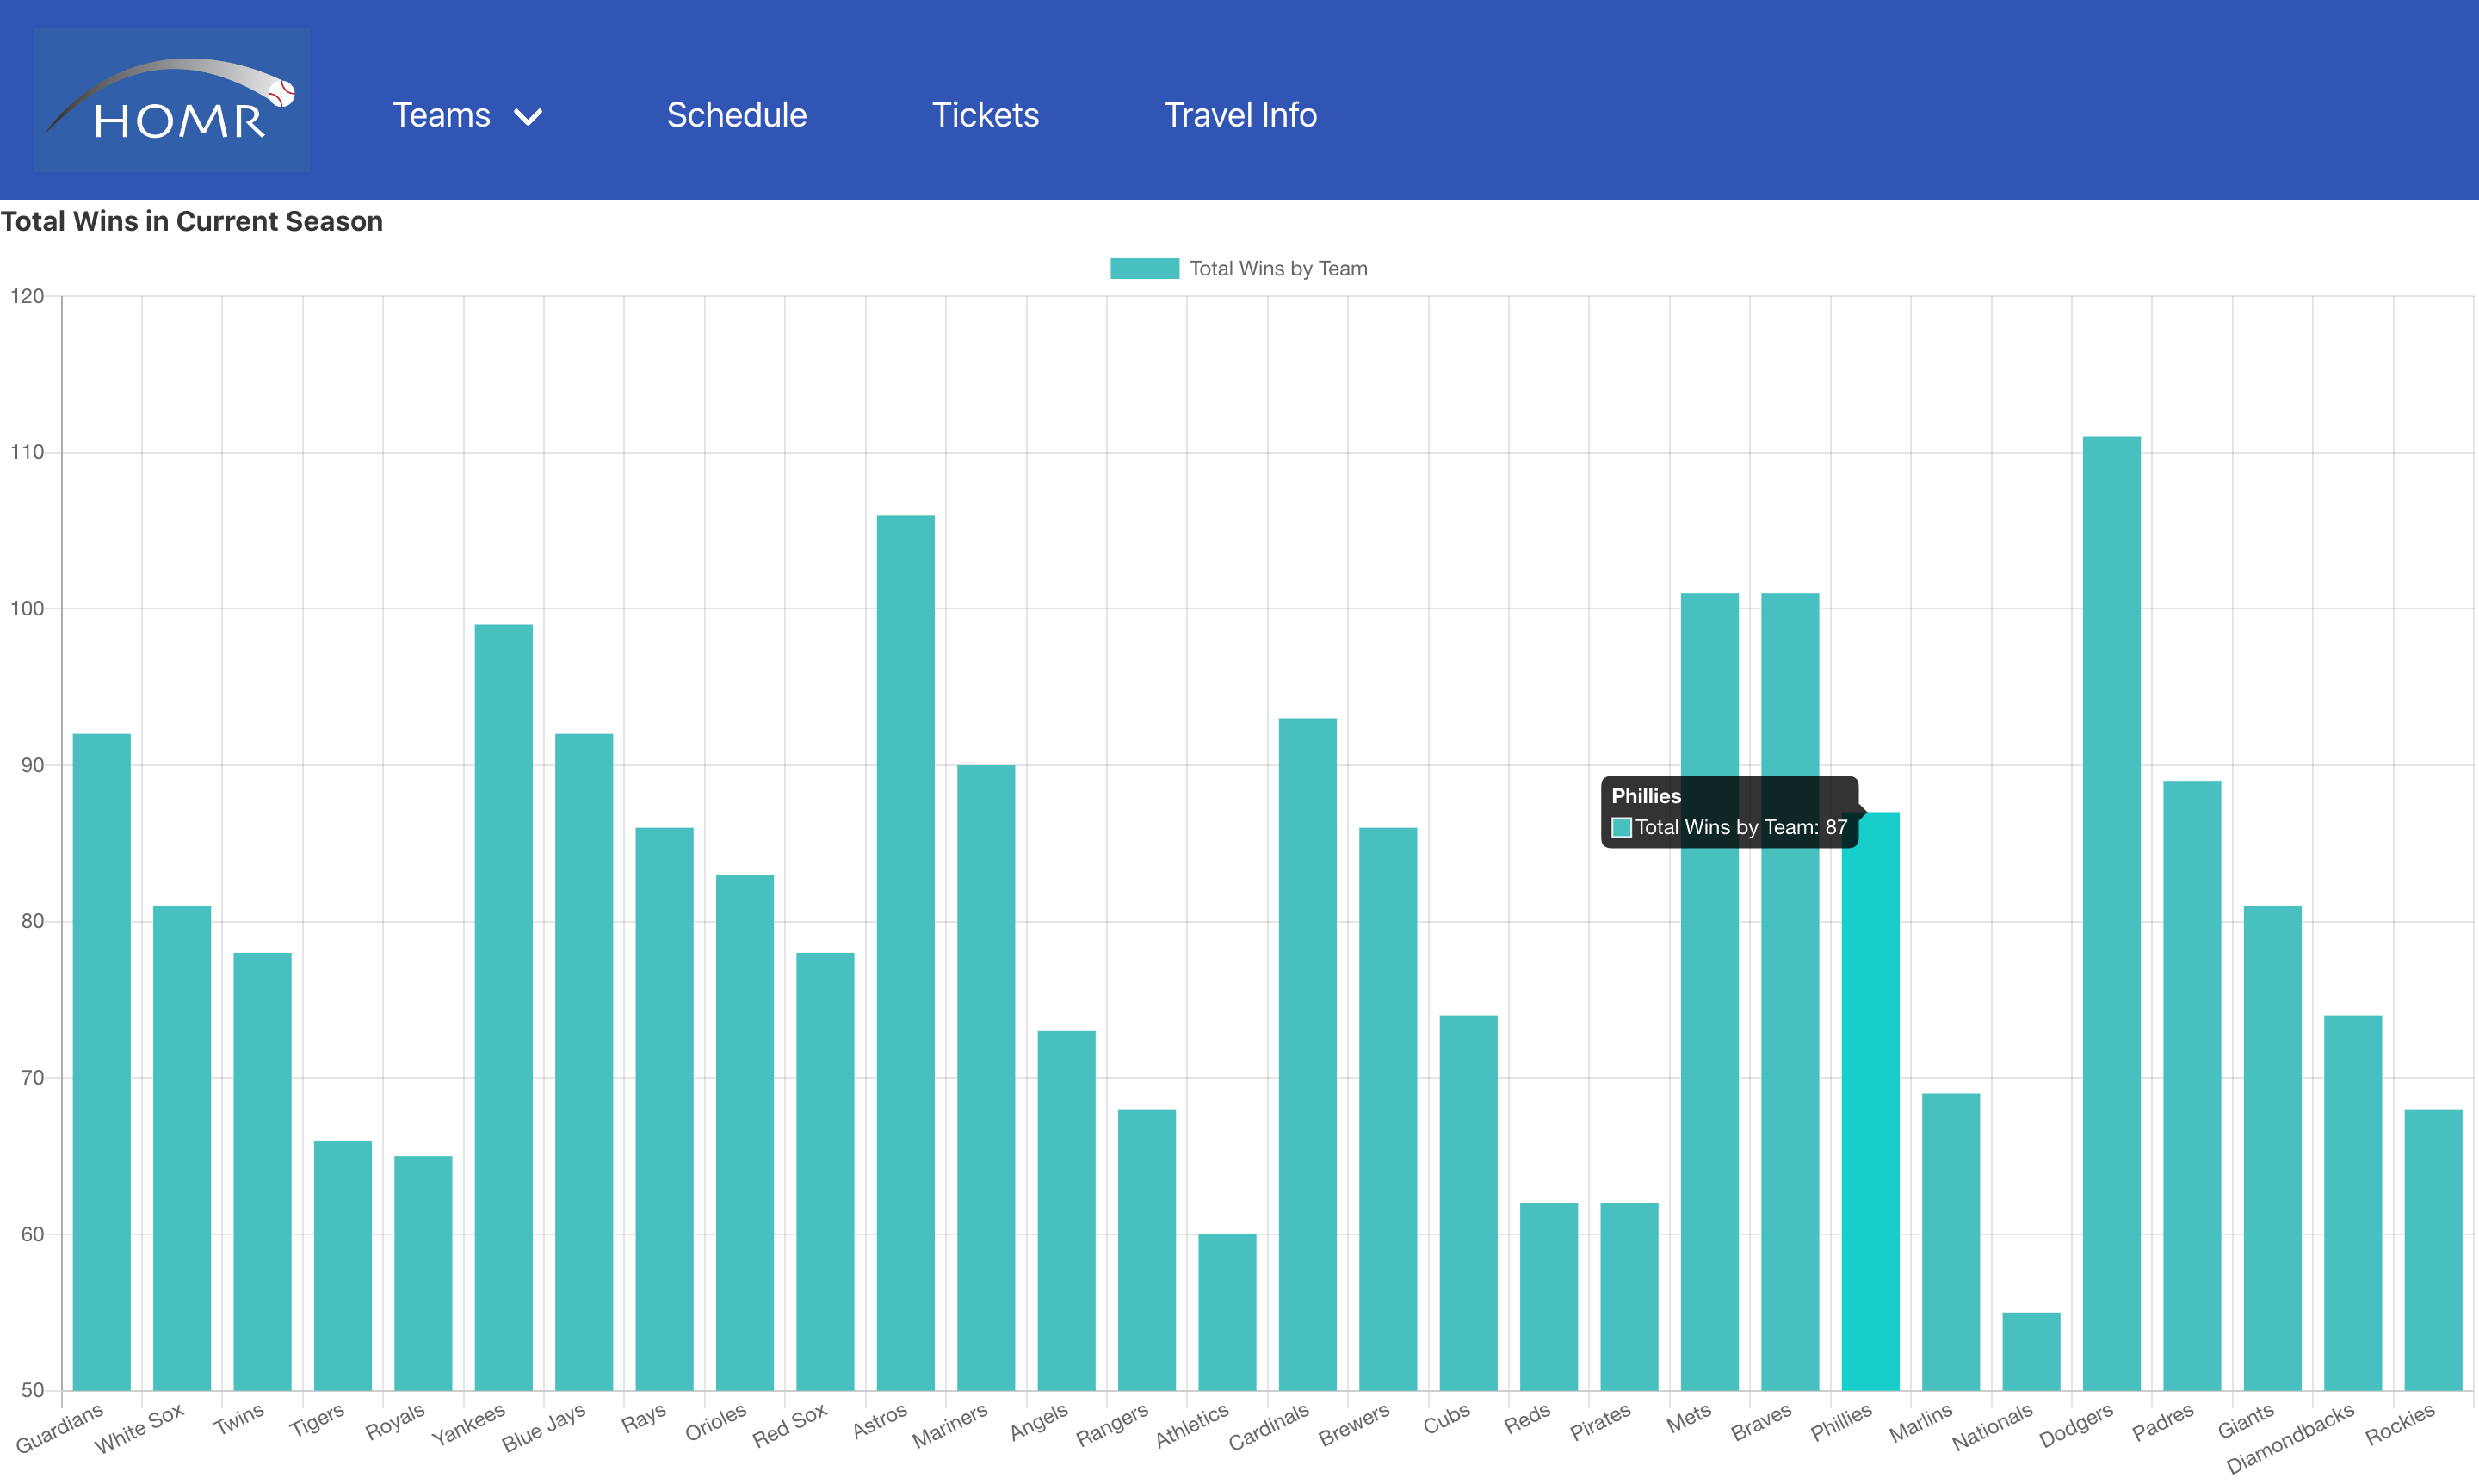
Task: Click the 100 y-axis value
Action: 27,609
